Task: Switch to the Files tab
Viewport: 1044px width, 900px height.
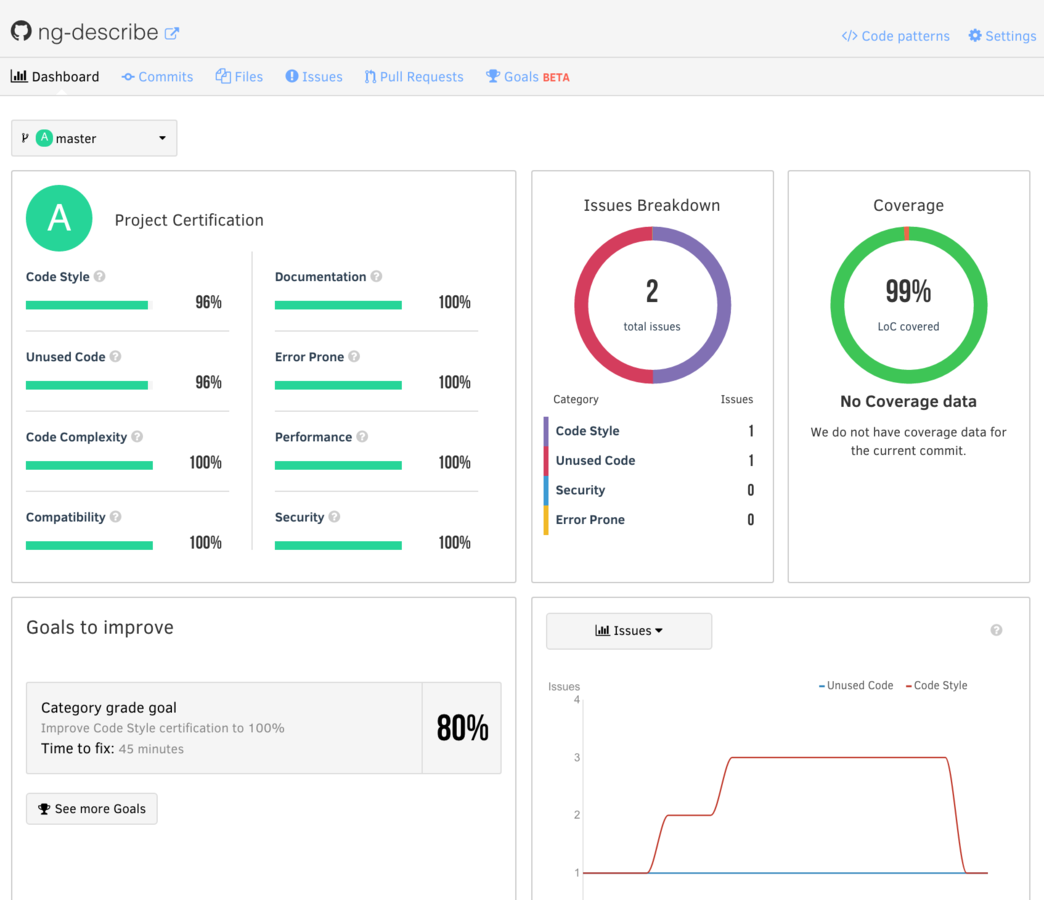Action: (x=239, y=77)
